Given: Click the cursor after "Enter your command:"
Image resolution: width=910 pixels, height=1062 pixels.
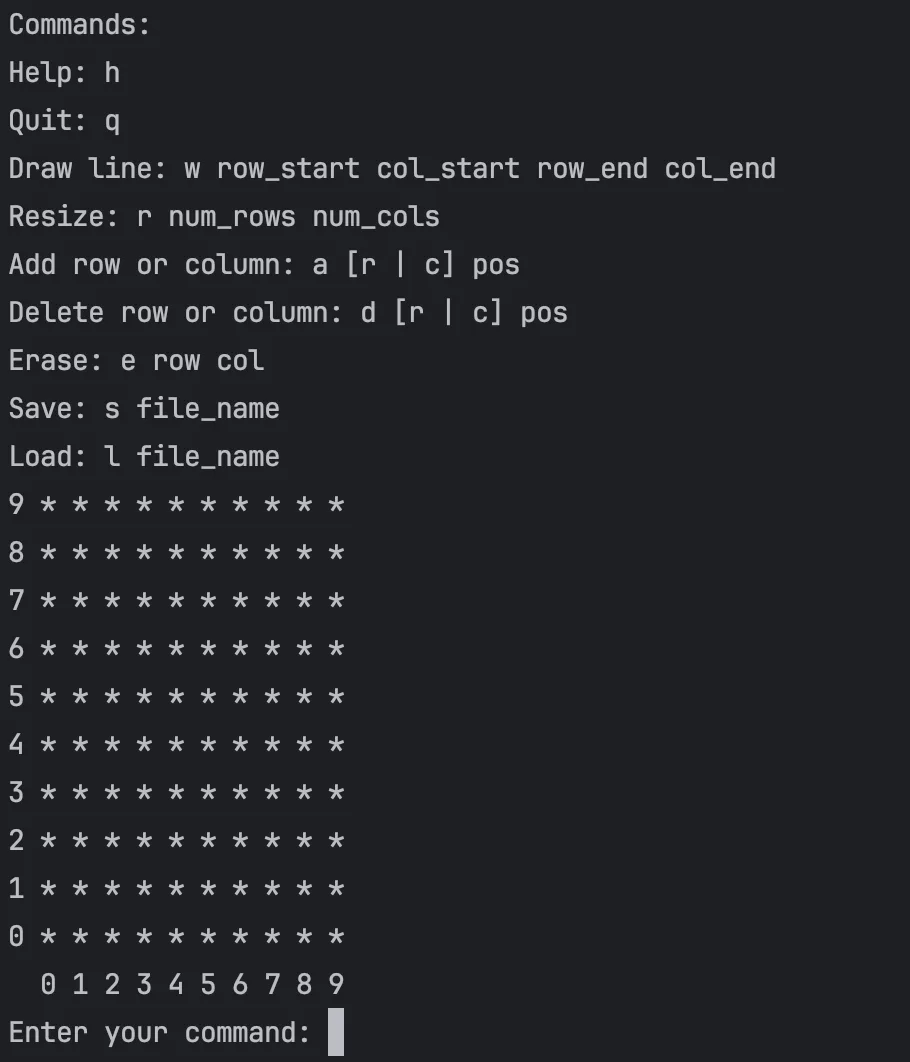Looking at the screenshot, I should (x=336, y=1032).
